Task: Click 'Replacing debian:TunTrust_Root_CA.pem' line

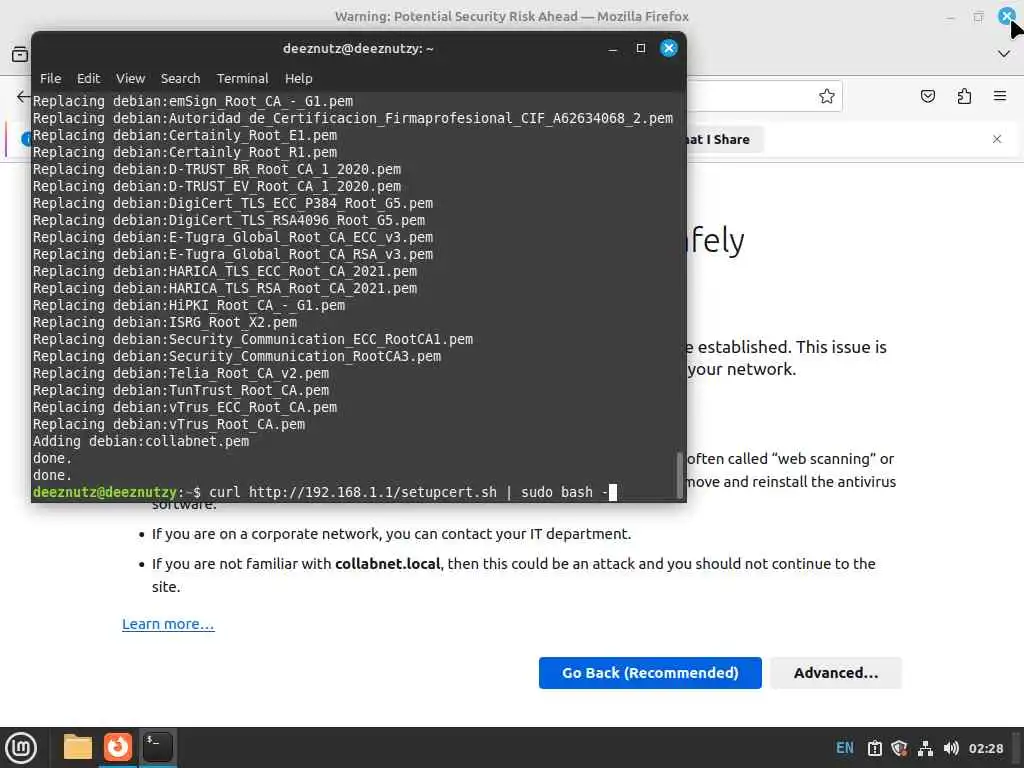Action: pos(181,390)
